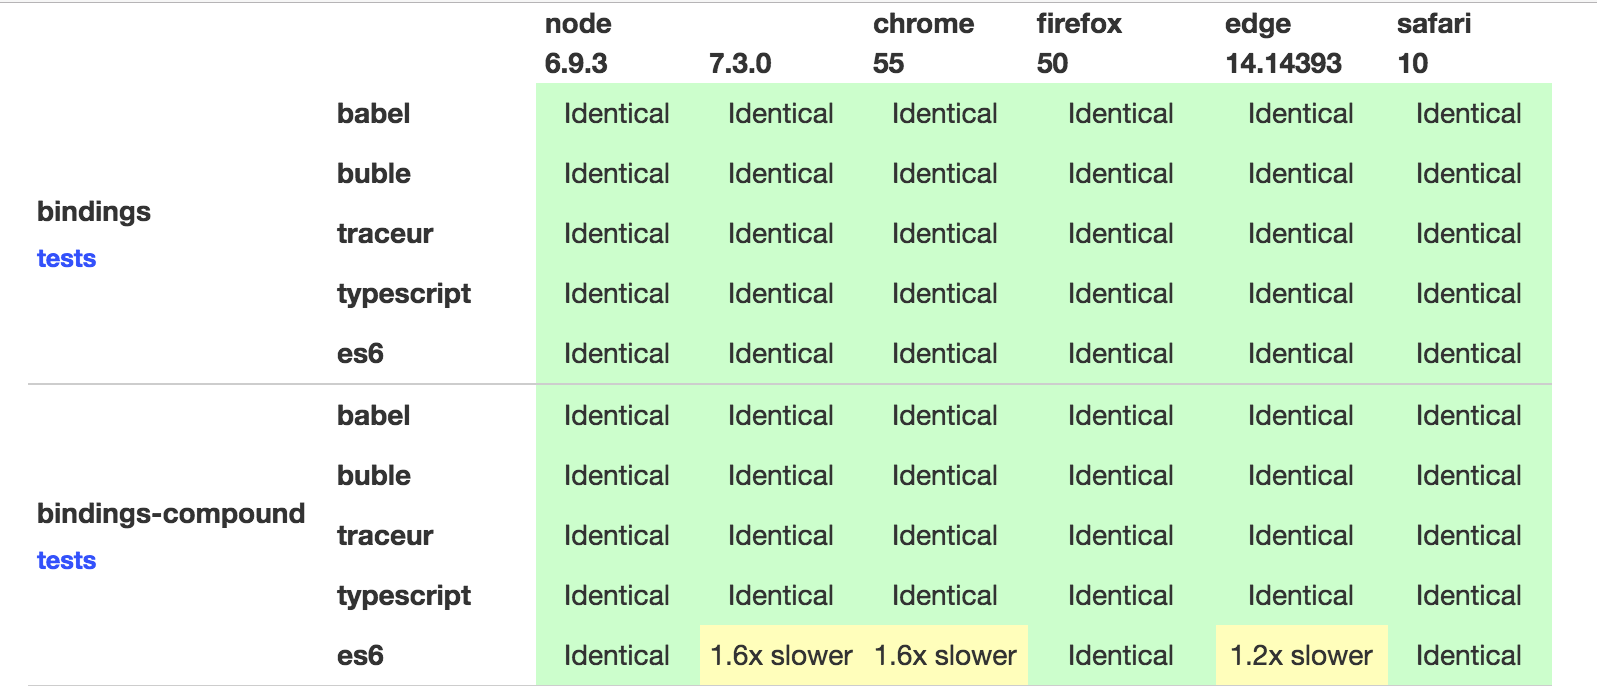This screenshot has height=686, width=1597.
Task: Click the typescript row label under bindings
Action: [404, 294]
